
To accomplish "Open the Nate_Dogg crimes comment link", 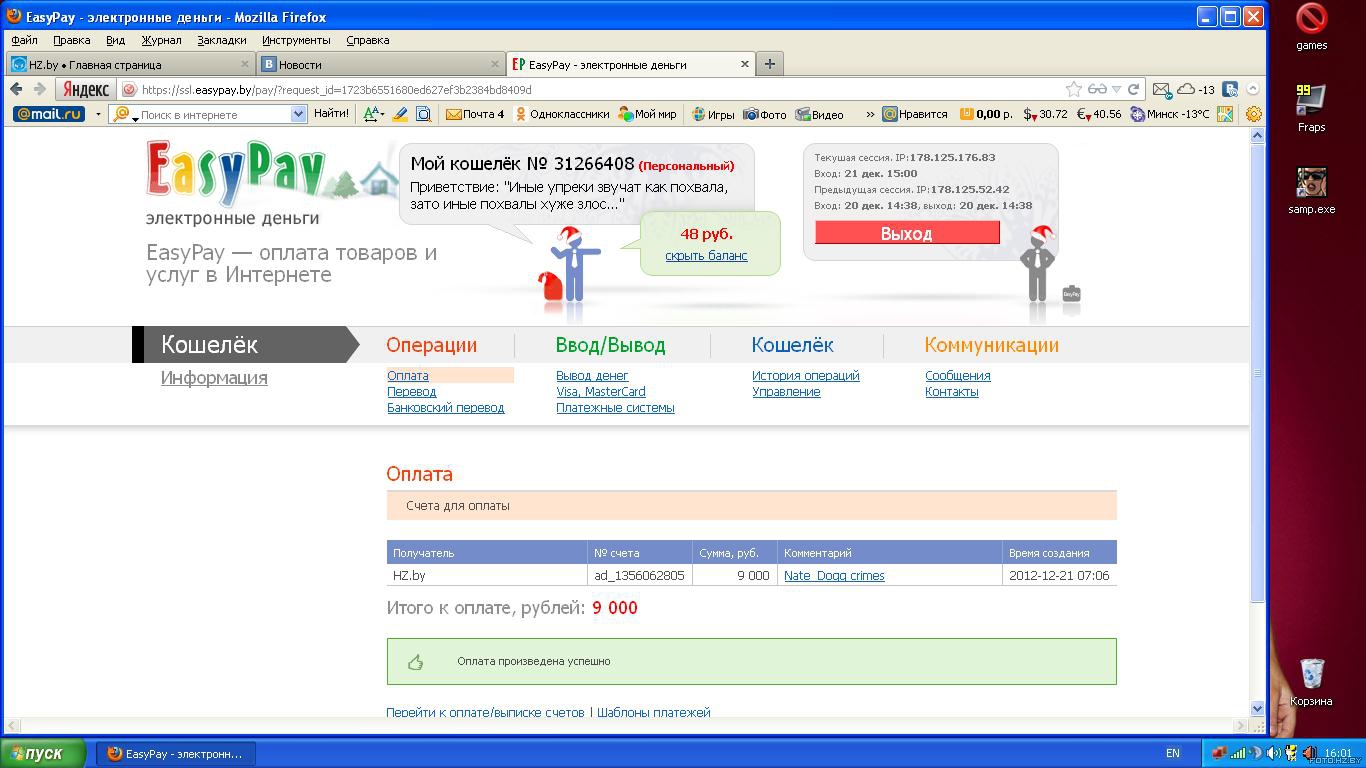I will tap(834, 576).
